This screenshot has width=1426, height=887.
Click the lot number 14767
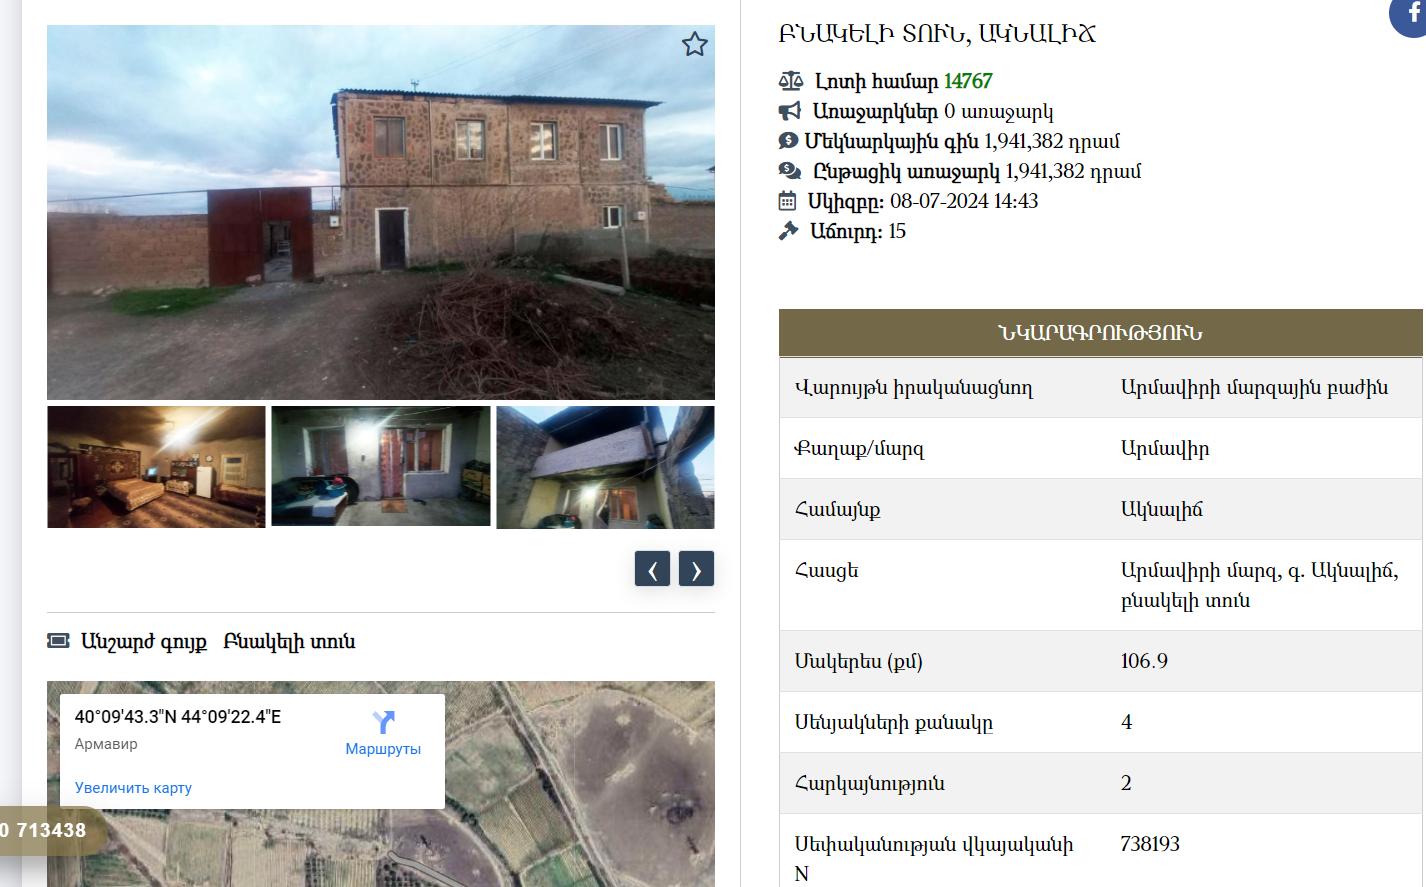tap(968, 81)
